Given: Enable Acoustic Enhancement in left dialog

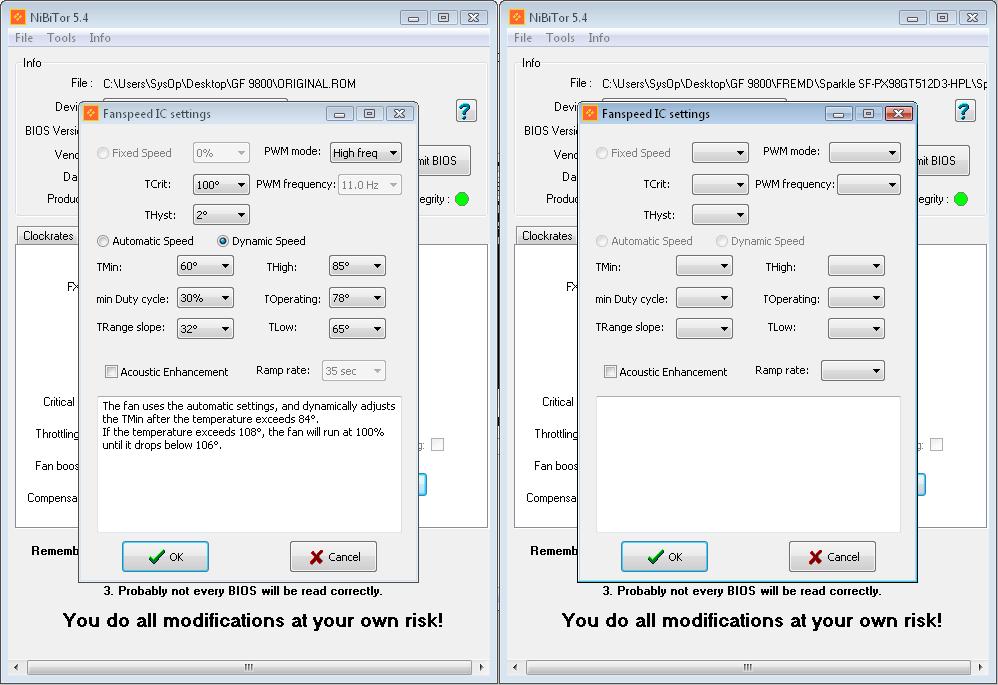Looking at the screenshot, I should coord(167,372).
